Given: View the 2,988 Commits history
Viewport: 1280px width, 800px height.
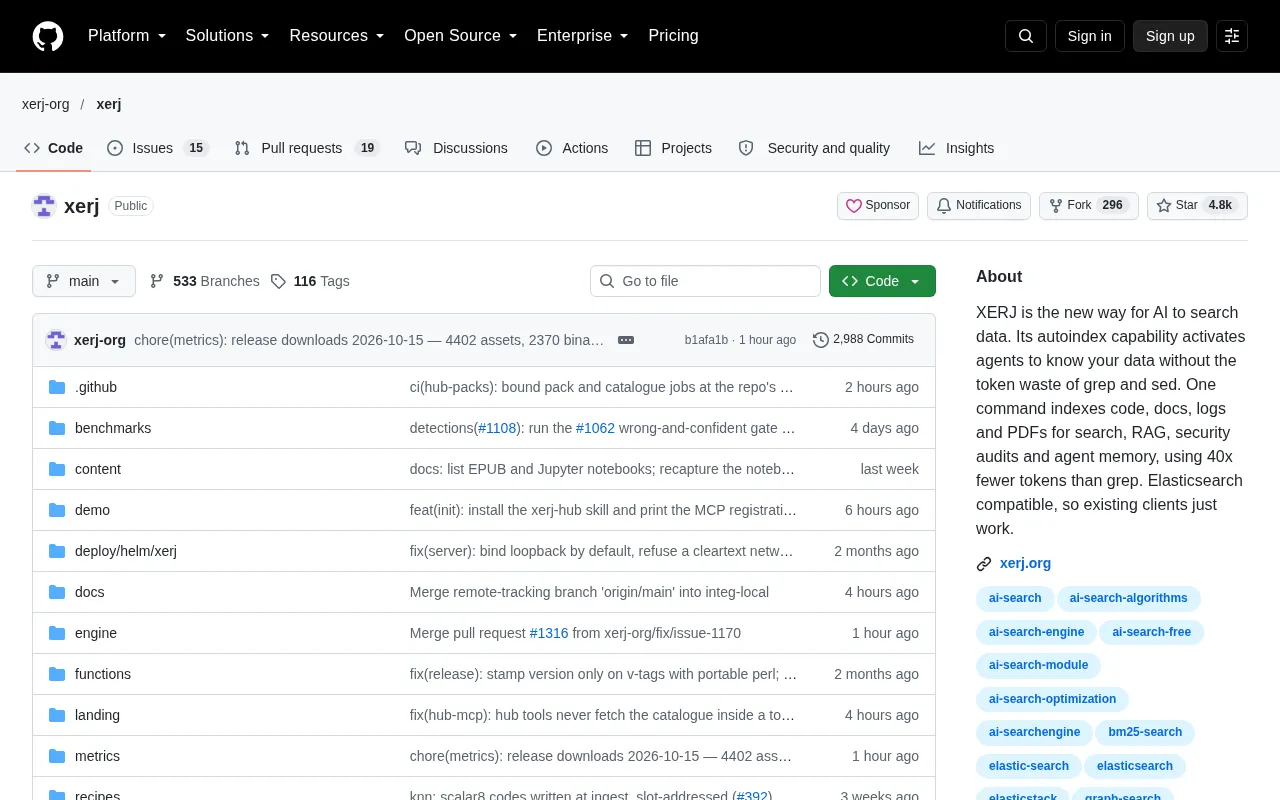Looking at the screenshot, I should tap(864, 340).
